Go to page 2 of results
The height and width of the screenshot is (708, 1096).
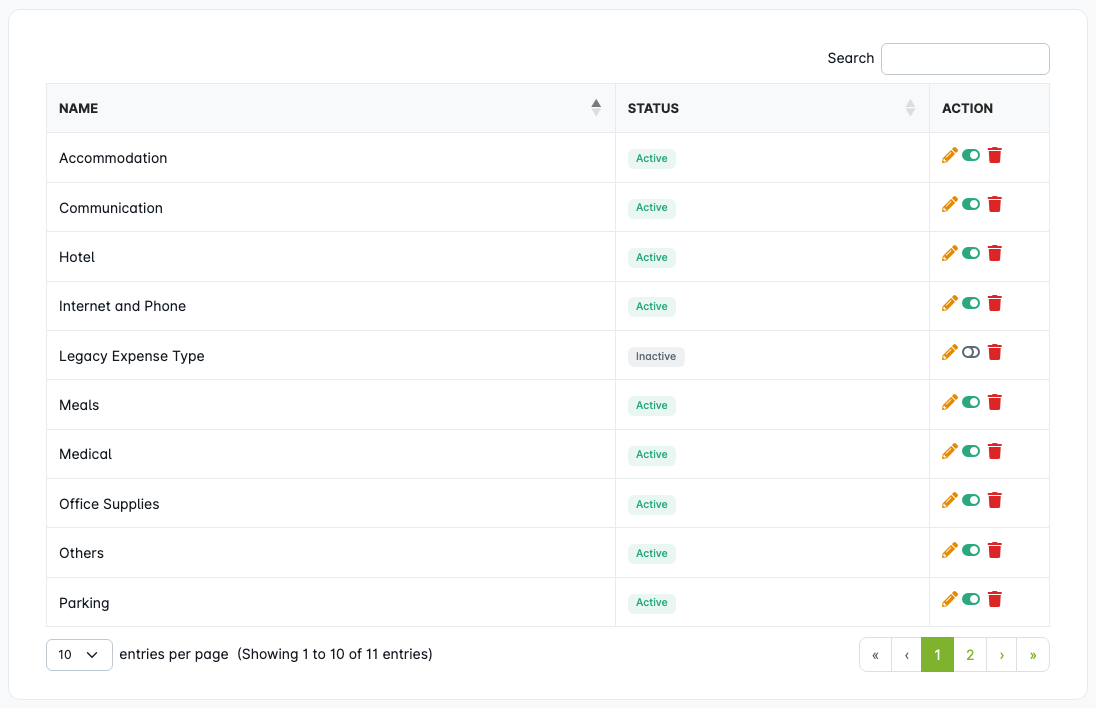(x=970, y=655)
